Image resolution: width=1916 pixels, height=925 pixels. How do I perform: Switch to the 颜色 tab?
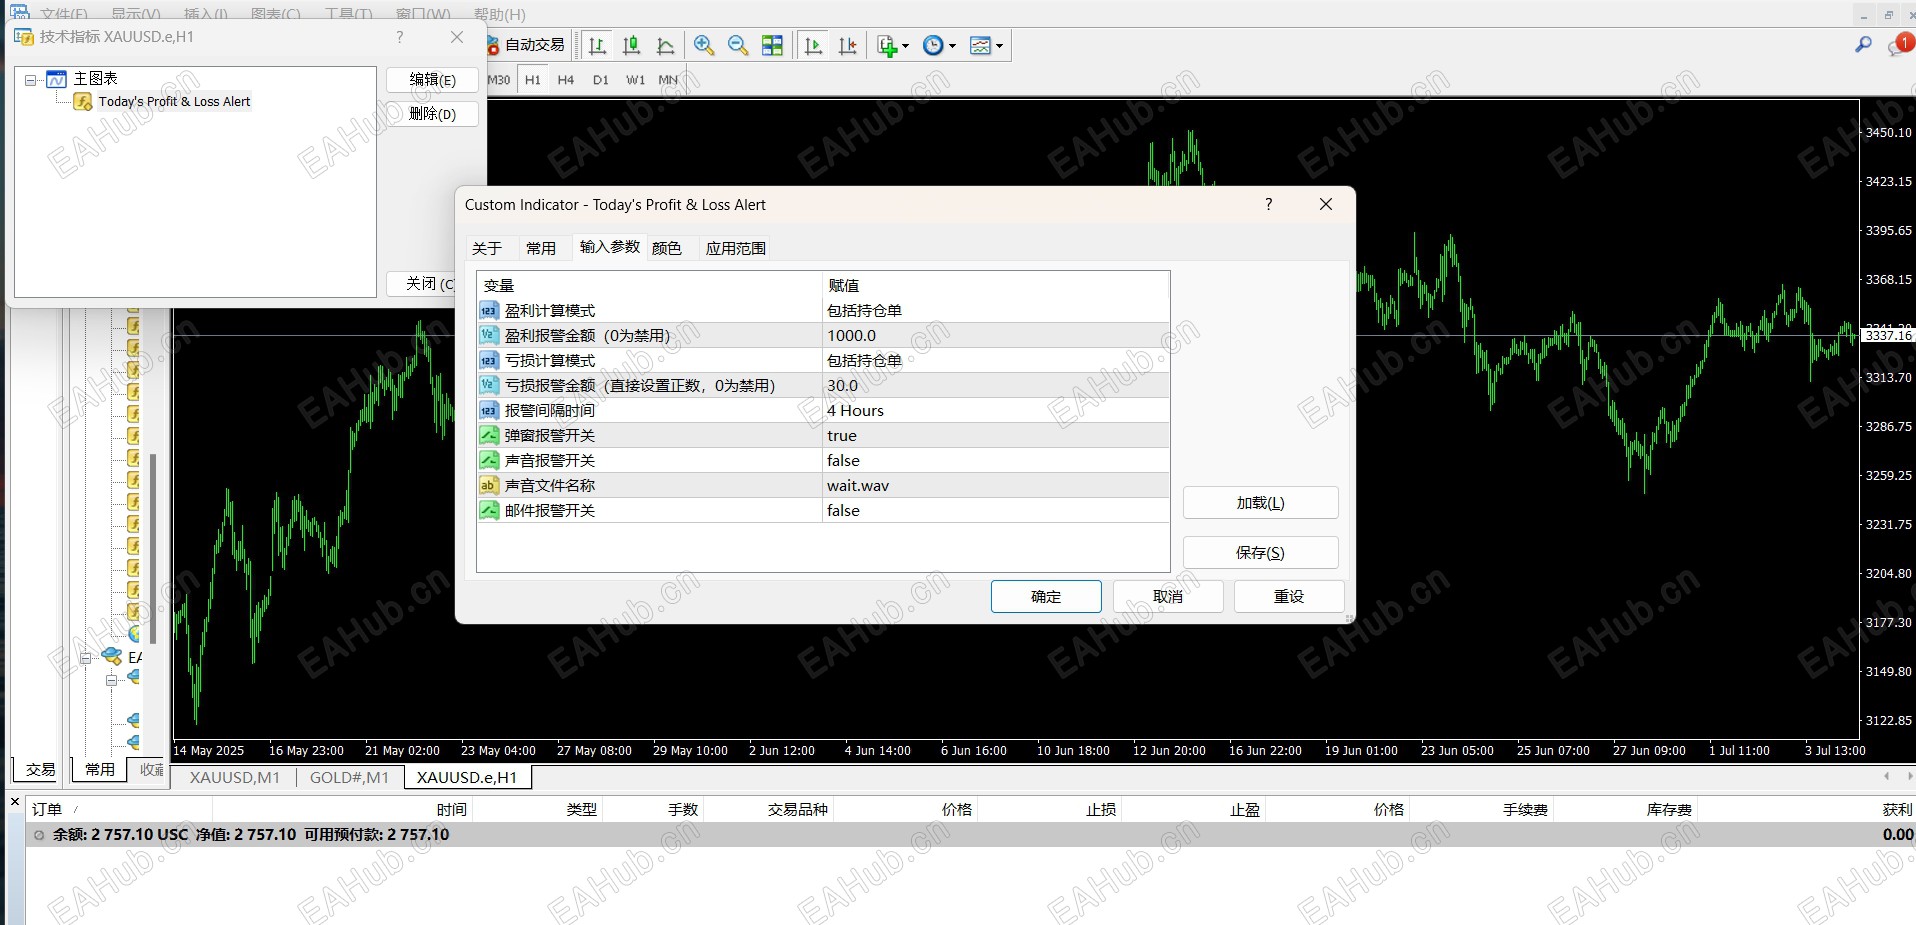(x=667, y=248)
